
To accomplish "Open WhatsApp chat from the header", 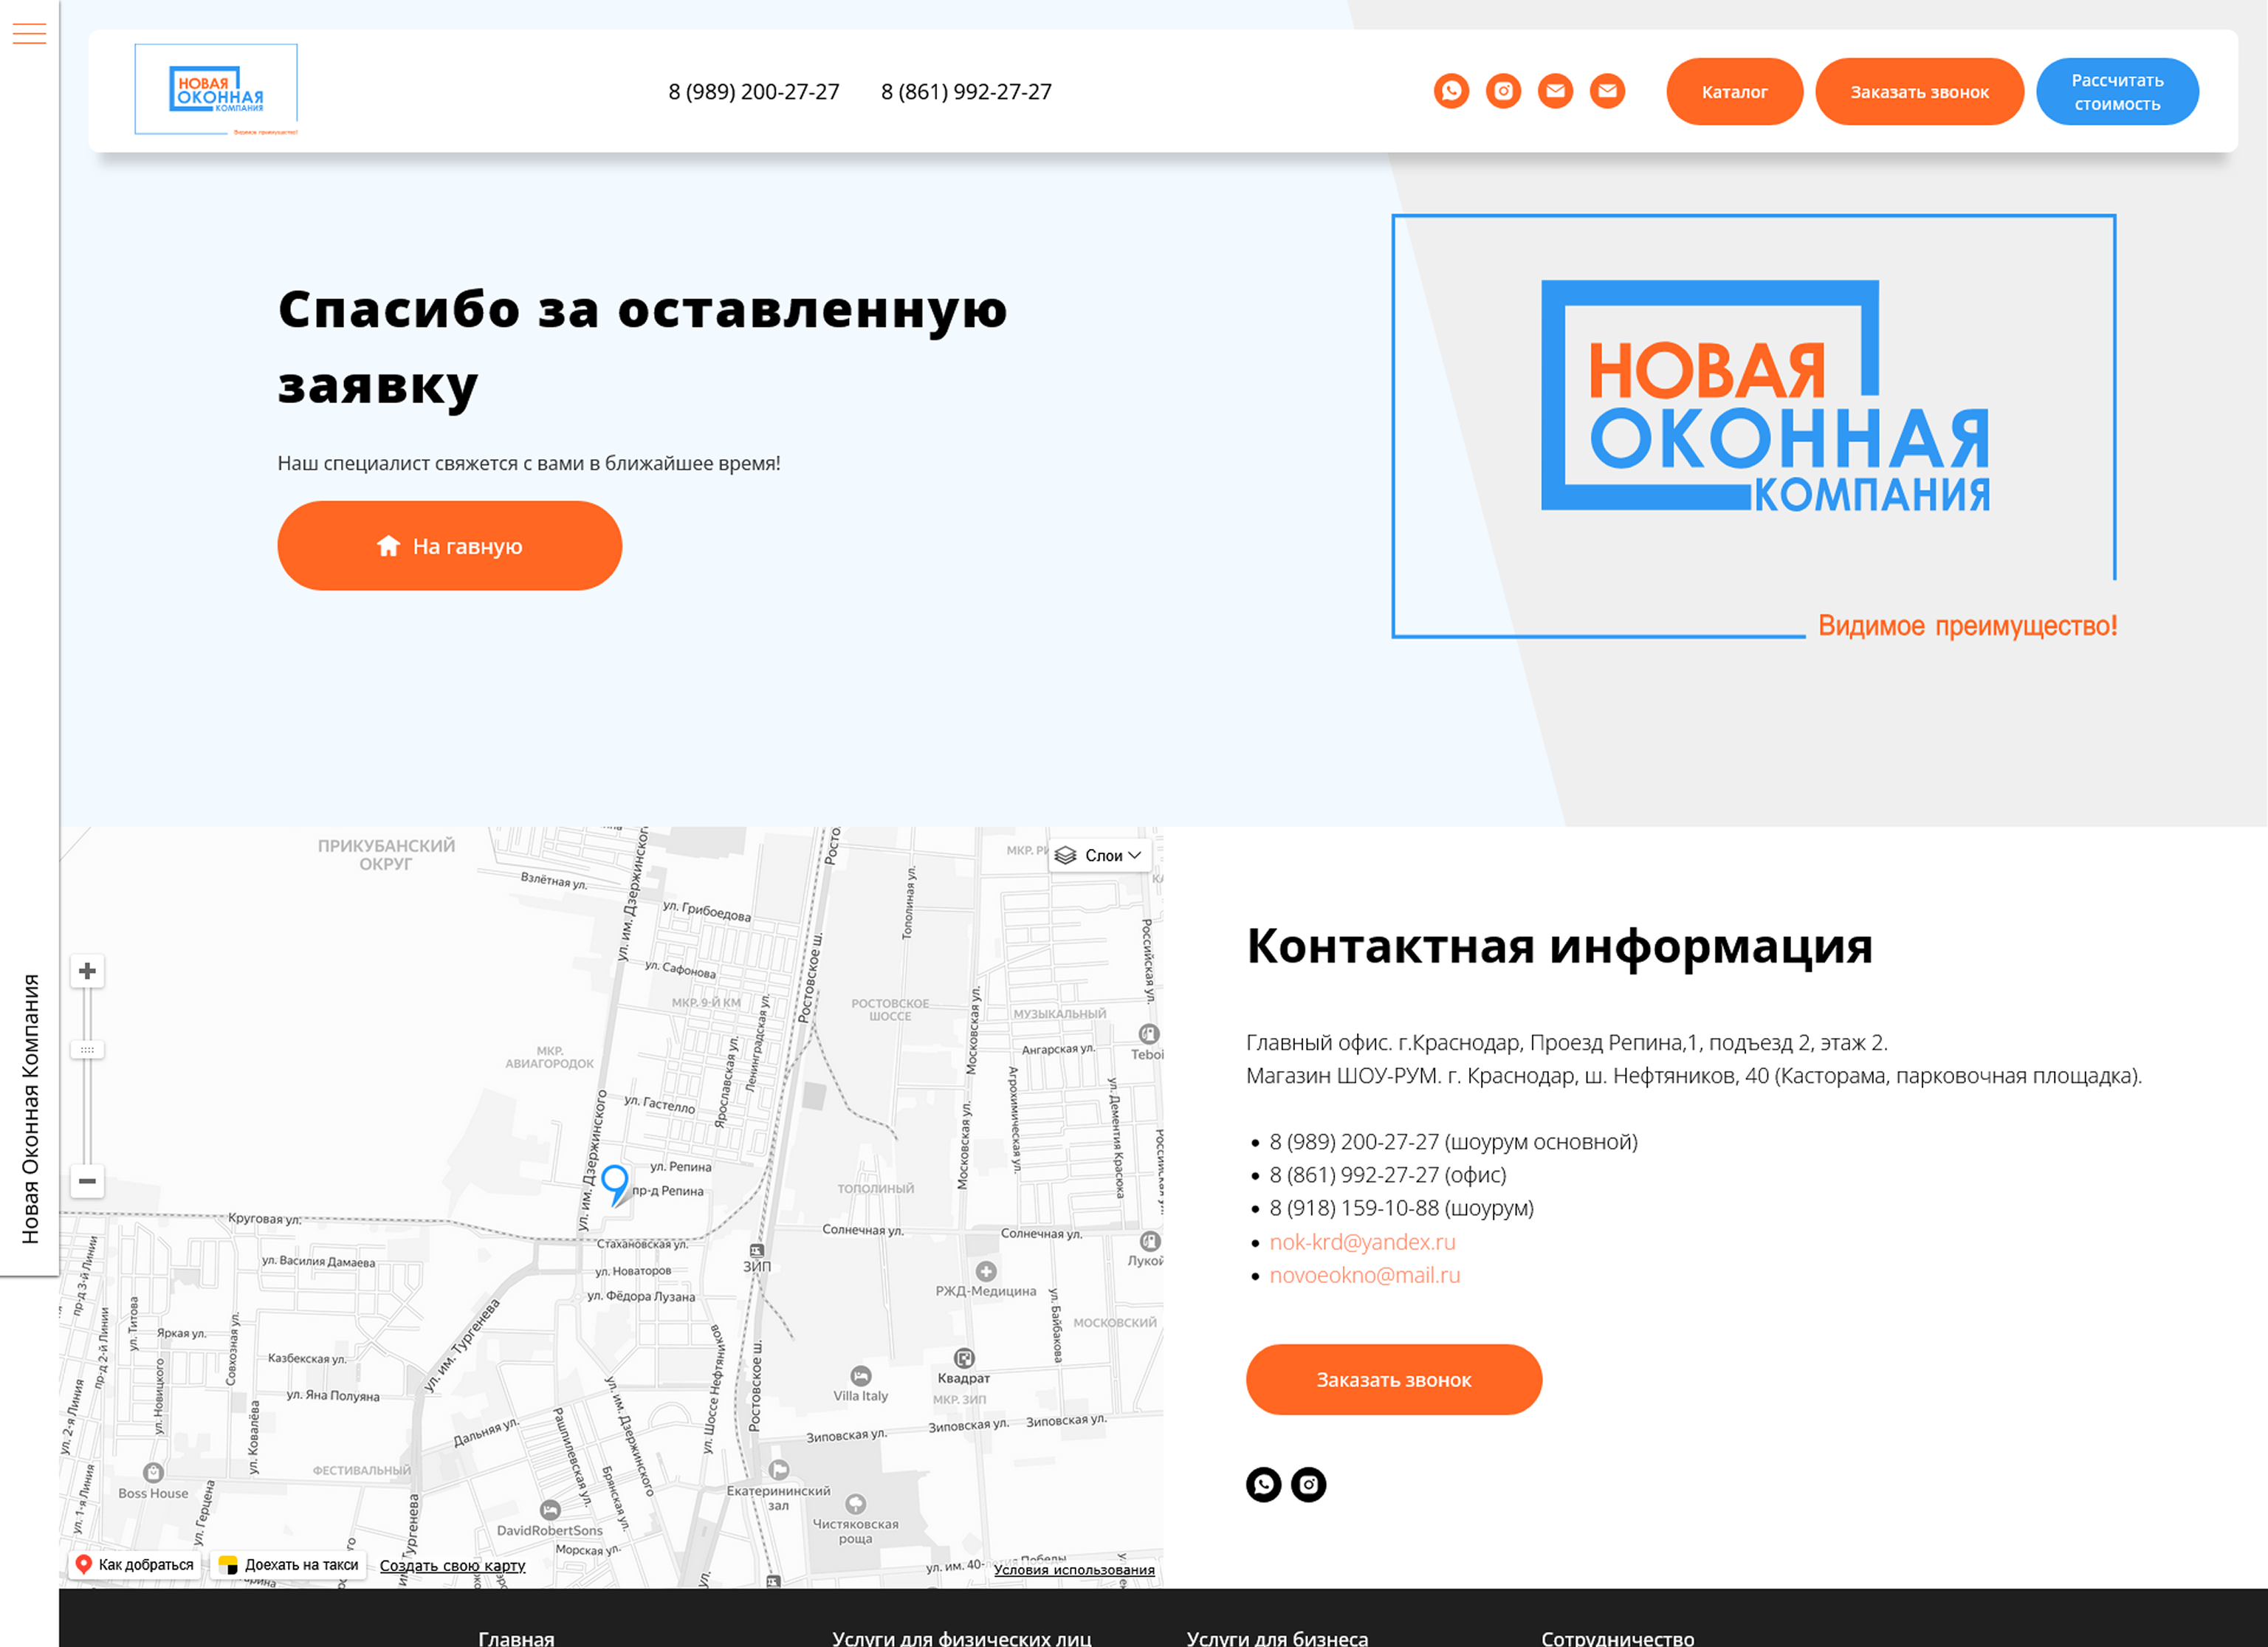I will point(1452,91).
